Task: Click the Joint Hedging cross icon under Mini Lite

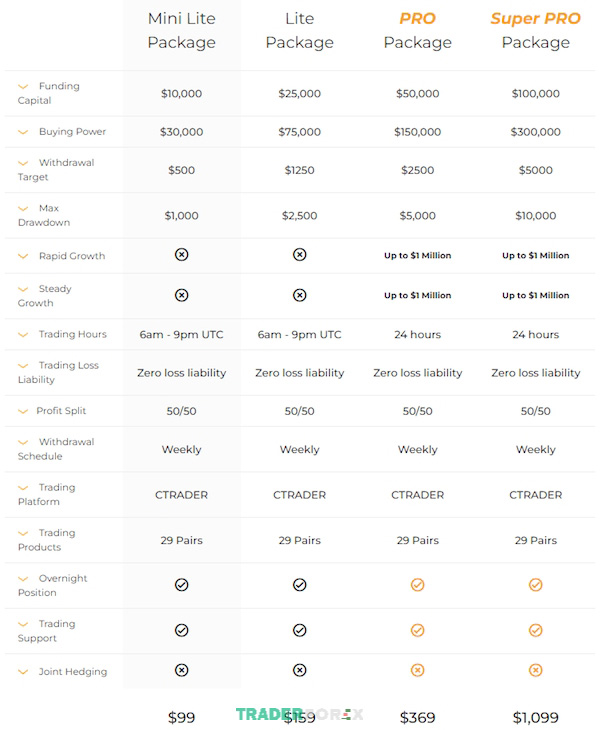Action: click(x=182, y=670)
